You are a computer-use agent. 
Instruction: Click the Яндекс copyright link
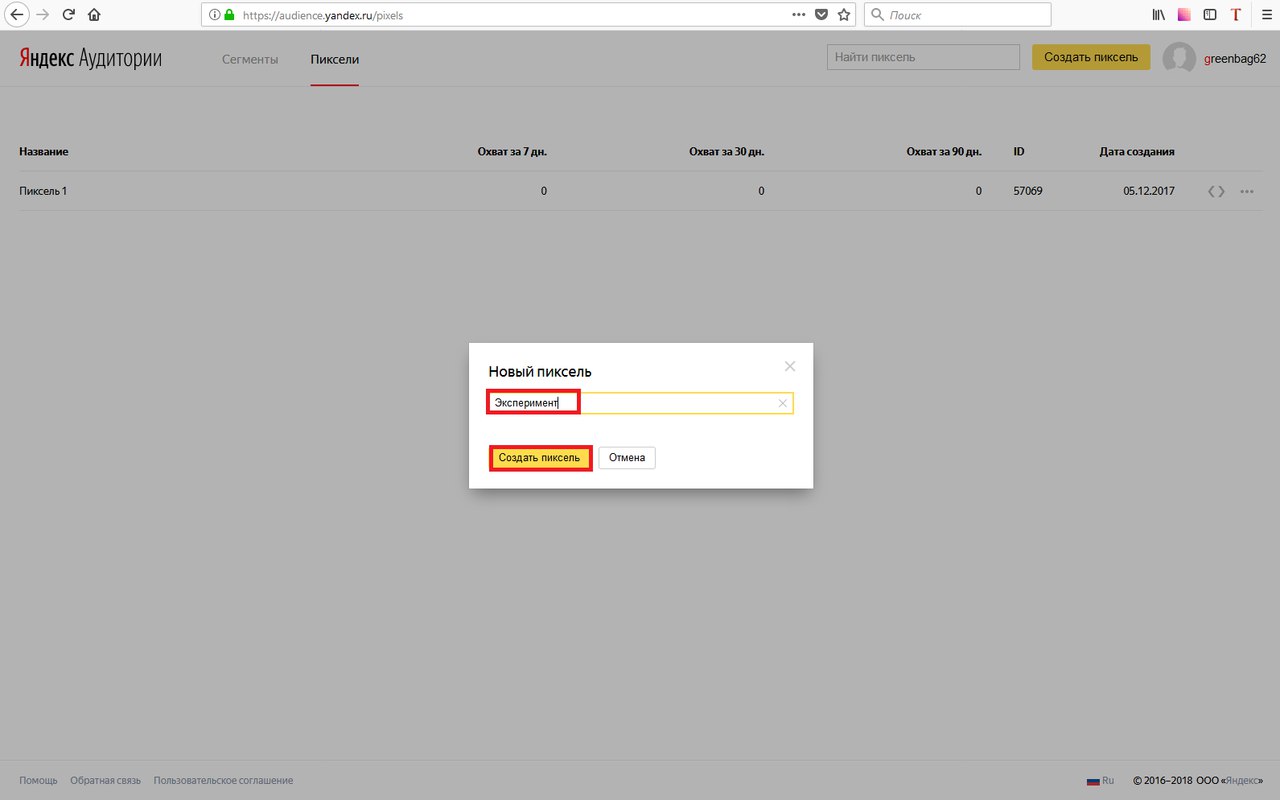tap(1244, 781)
